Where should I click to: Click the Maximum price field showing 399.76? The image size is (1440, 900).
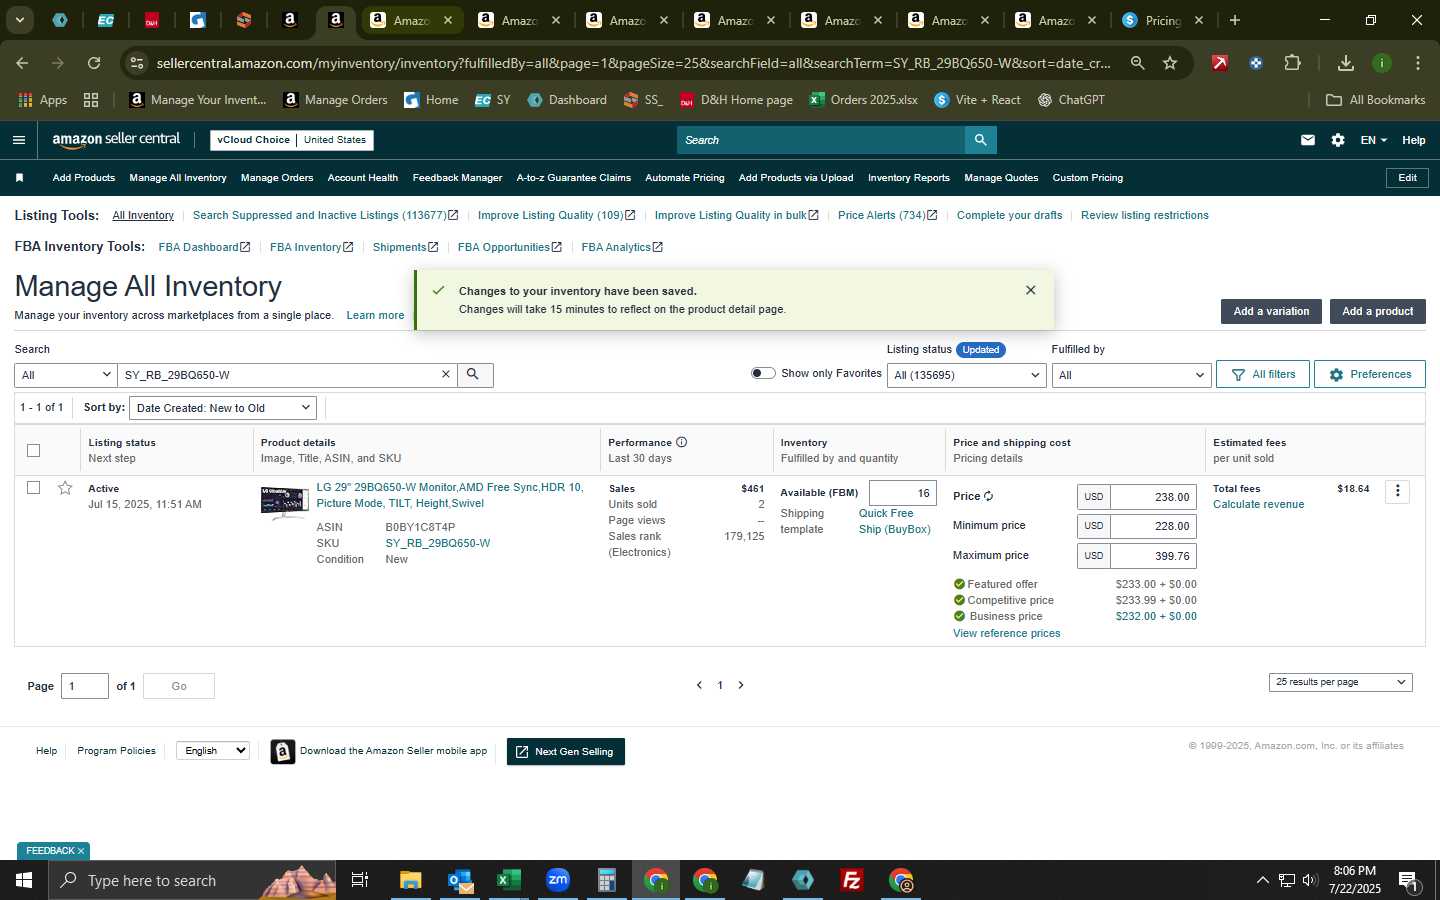coord(1153,556)
